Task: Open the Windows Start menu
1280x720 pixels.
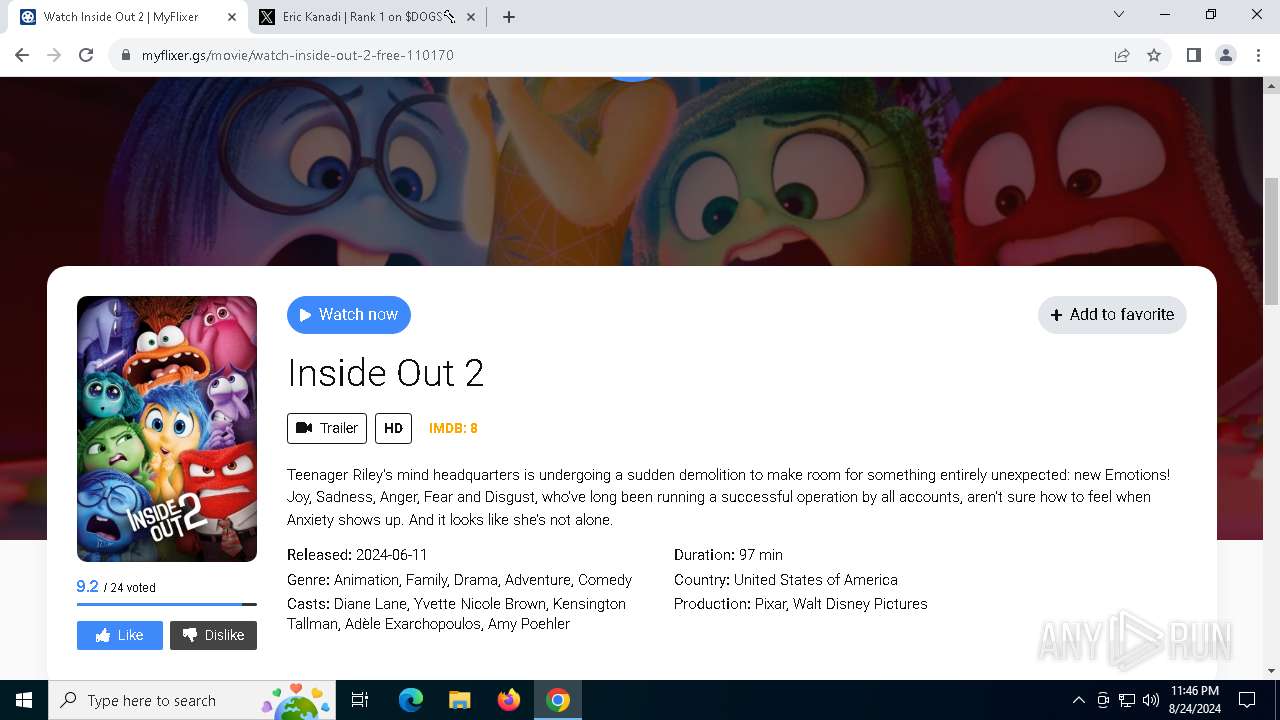Action: point(24,700)
